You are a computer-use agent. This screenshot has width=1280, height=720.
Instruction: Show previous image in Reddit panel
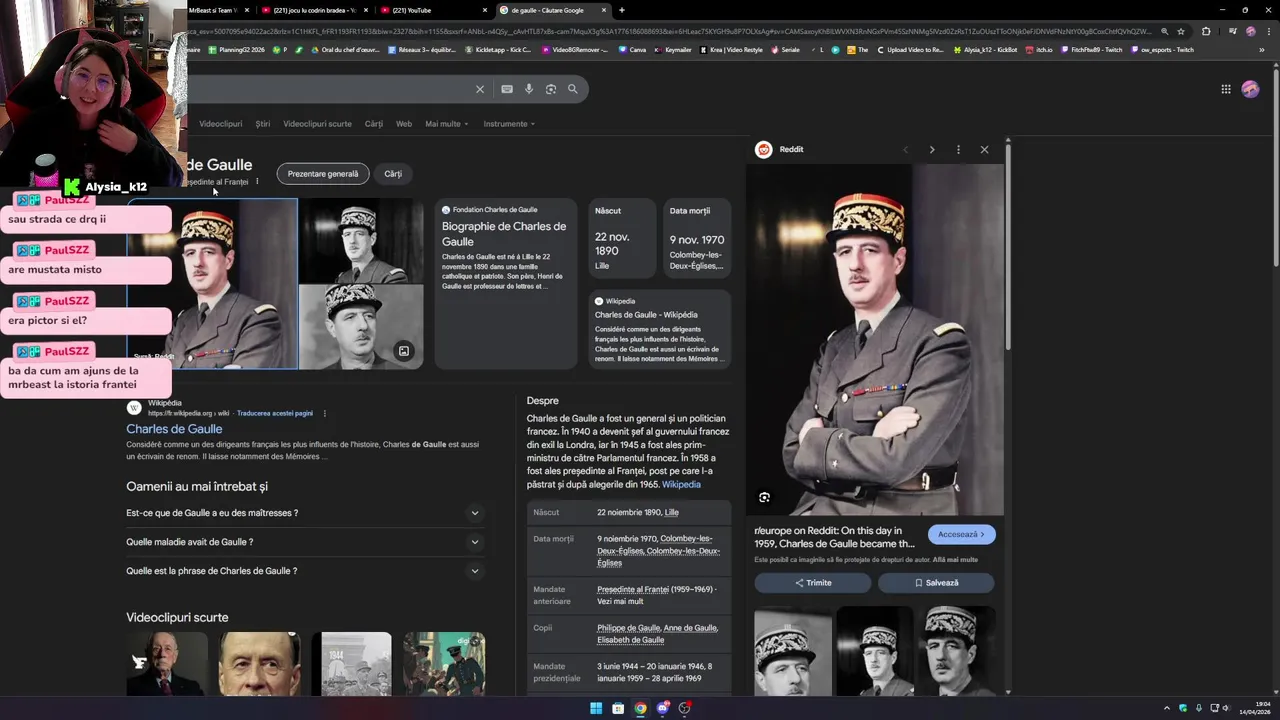(x=906, y=150)
